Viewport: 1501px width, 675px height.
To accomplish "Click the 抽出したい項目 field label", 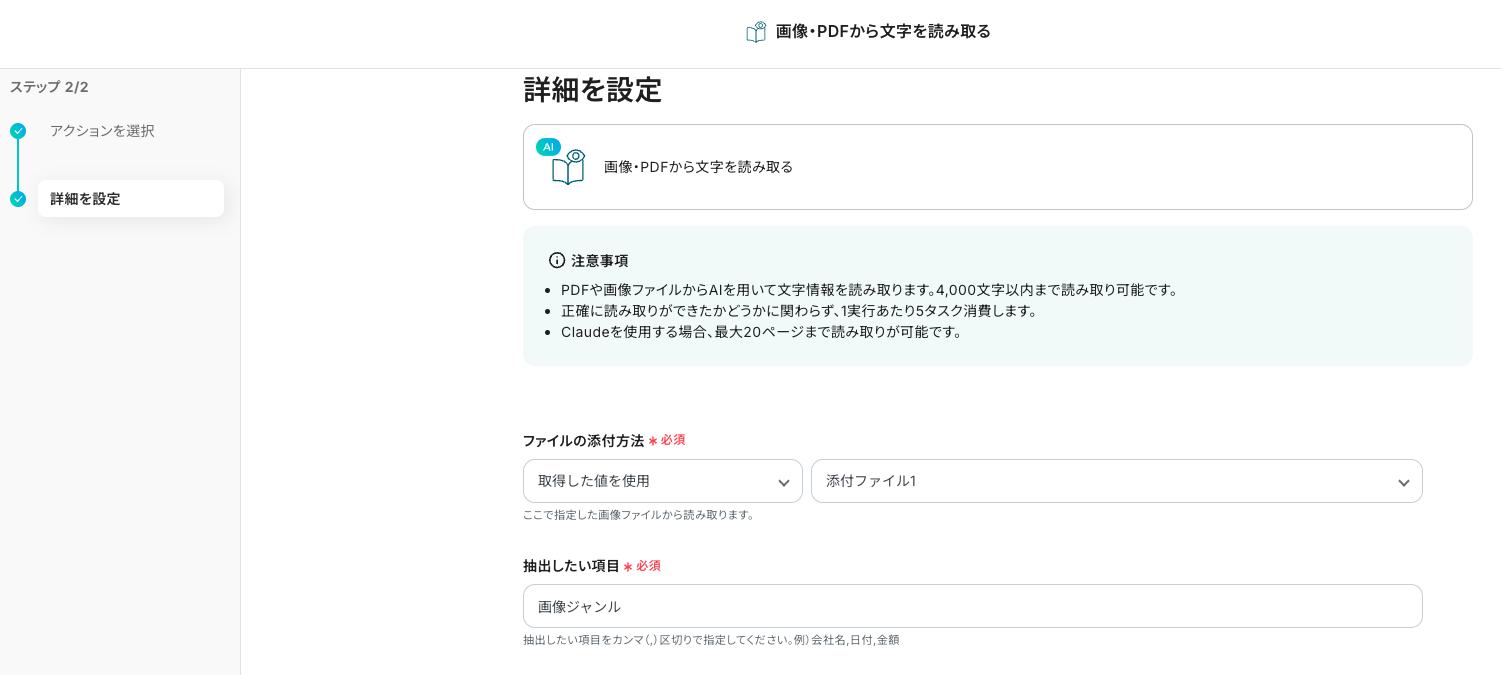I will [x=571, y=566].
